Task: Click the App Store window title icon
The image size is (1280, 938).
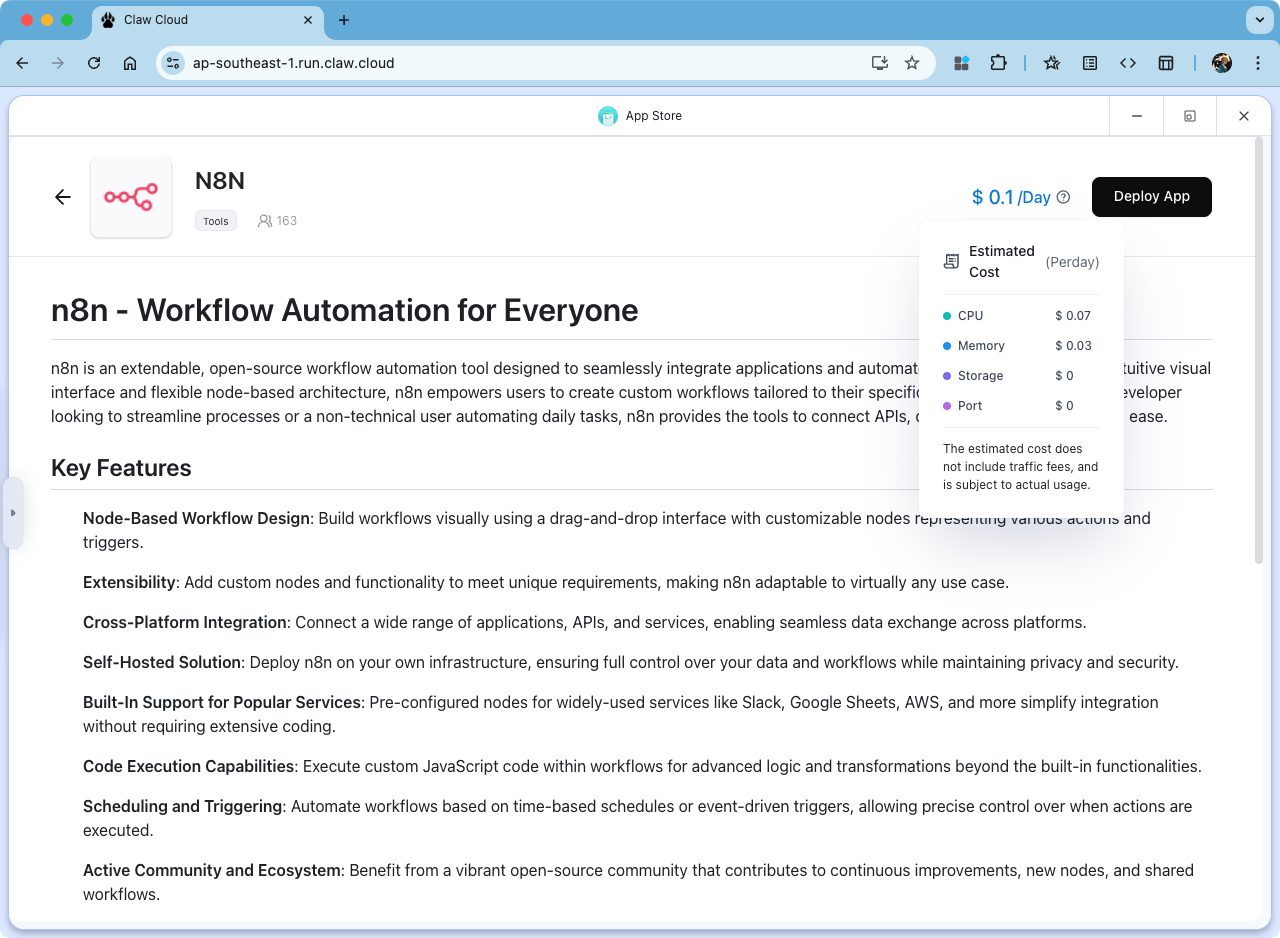Action: [608, 116]
